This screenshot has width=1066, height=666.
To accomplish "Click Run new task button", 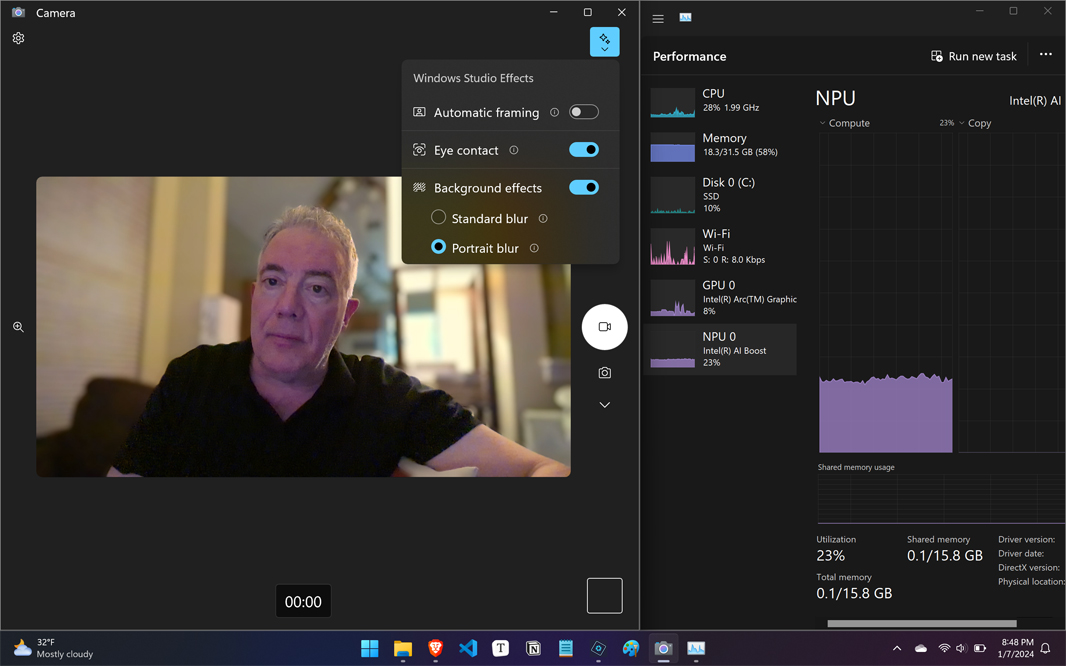I will pyautogui.click(x=973, y=56).
